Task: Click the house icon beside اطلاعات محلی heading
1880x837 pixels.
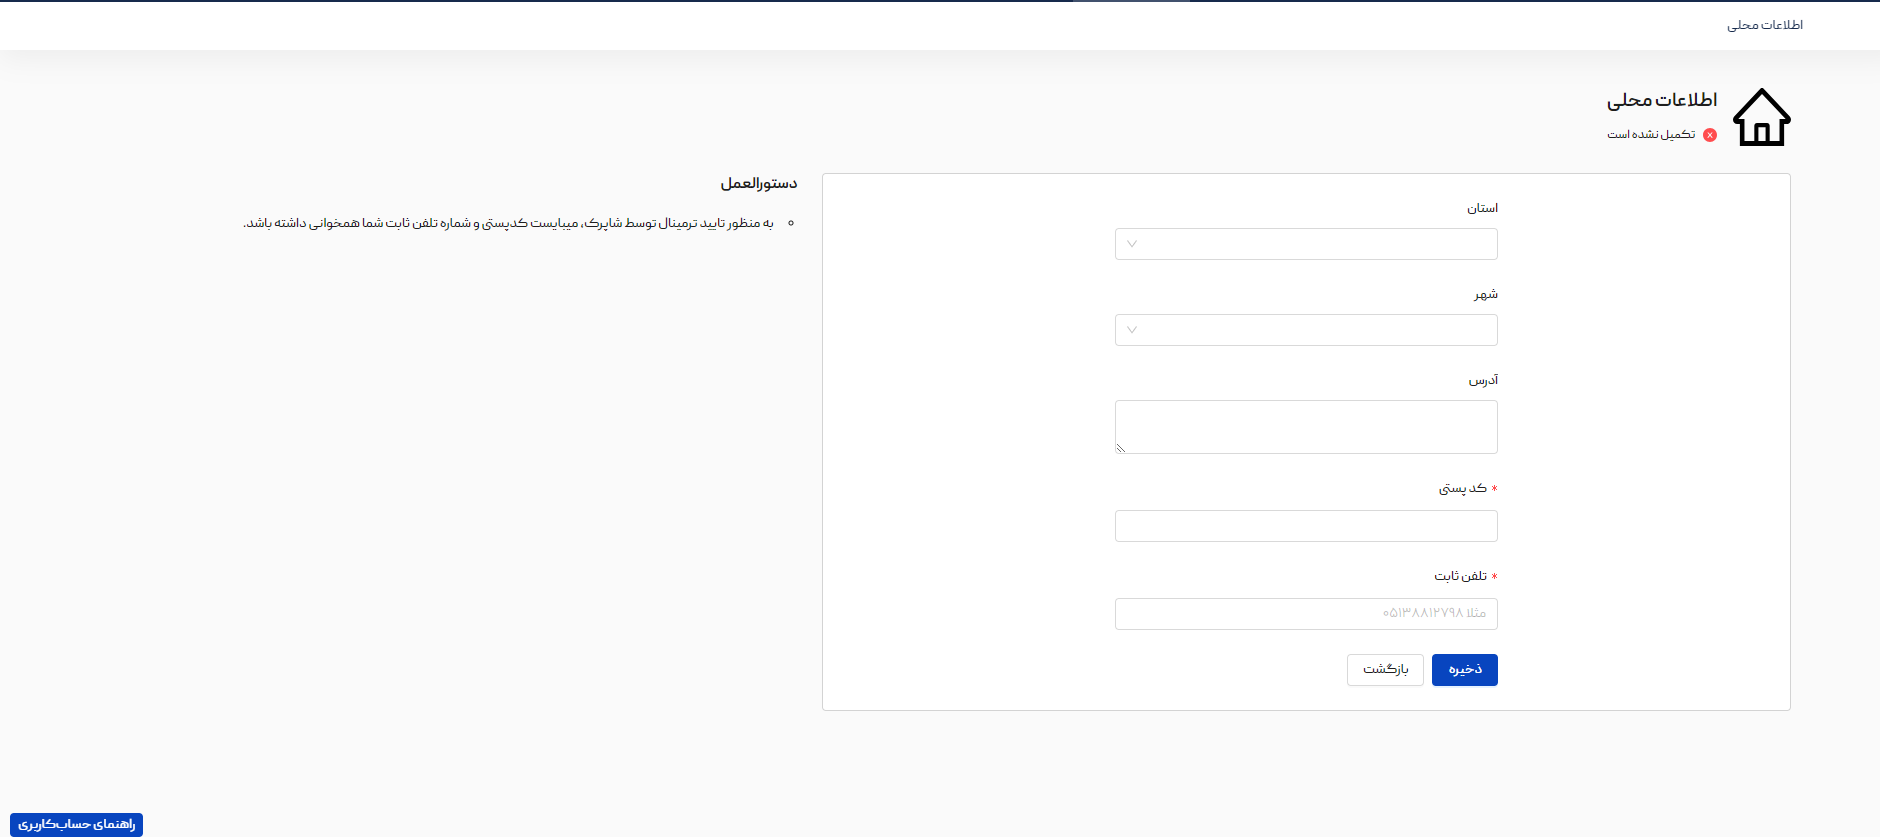Action: (1761, 117)
